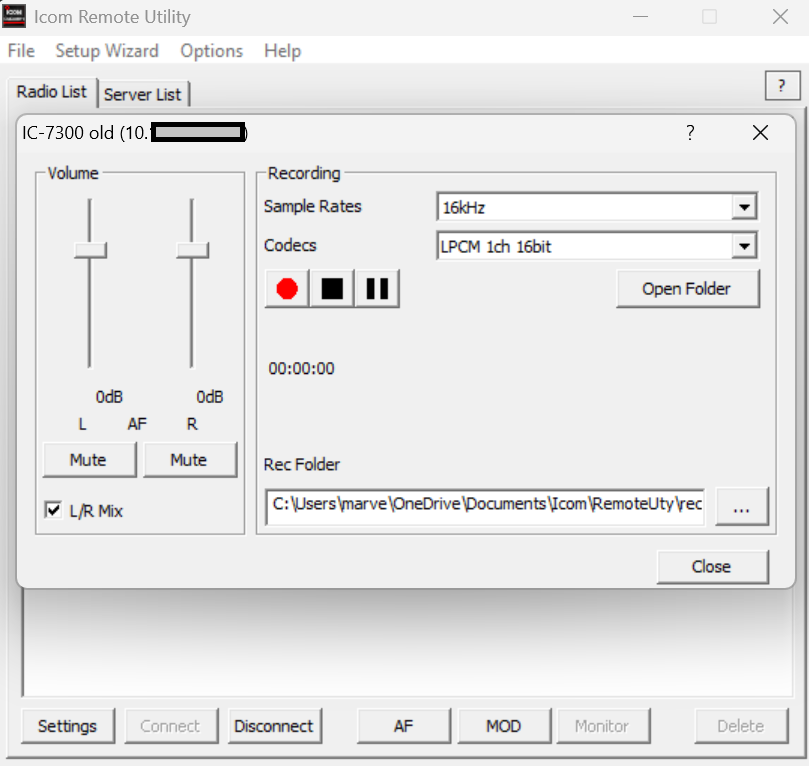Viewport: 809px width, 766px height.
Task: Toggle the L/R Mix checkbox
Action: 54,511
